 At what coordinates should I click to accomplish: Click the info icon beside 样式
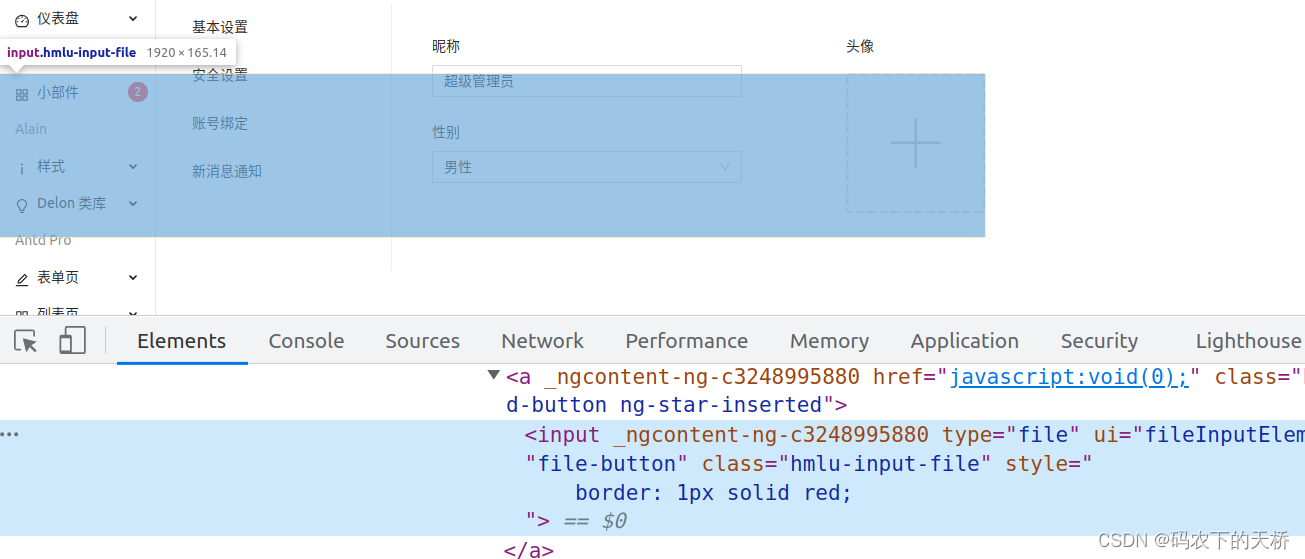pos(22,168)
